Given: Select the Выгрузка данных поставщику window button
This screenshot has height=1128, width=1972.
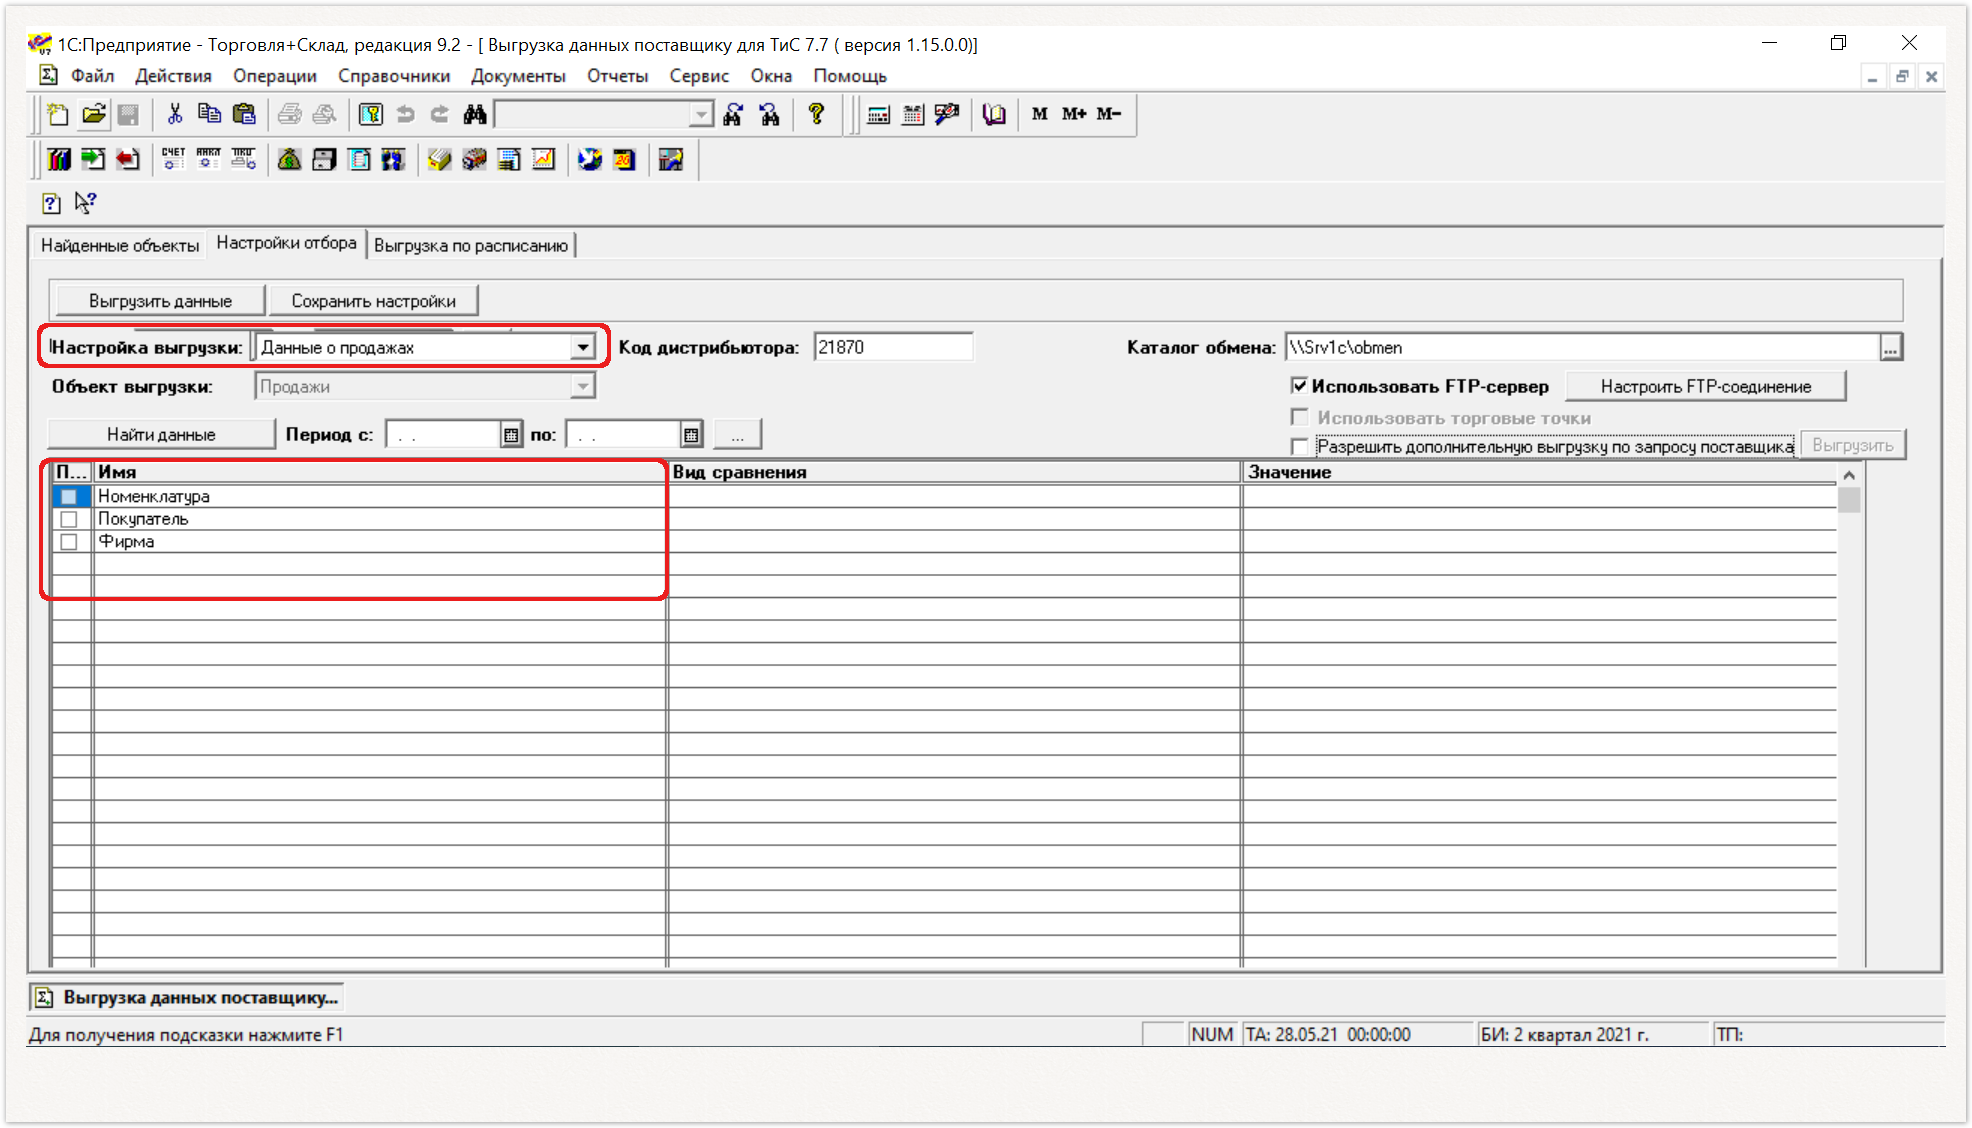Looking at the screenshot, I should [188, 998].
